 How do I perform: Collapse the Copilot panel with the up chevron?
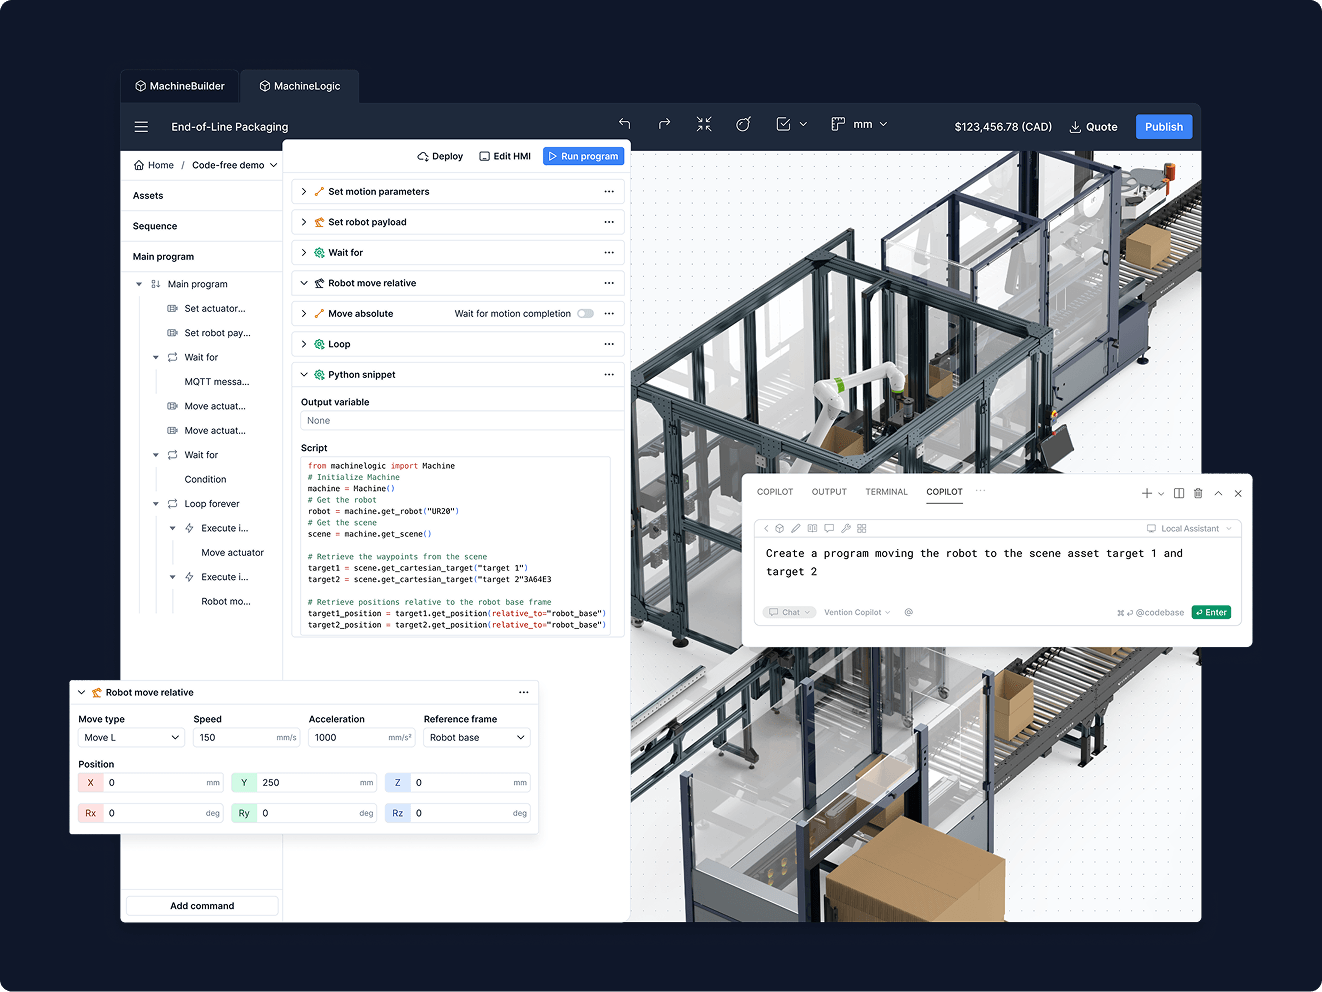point(1218,493)
